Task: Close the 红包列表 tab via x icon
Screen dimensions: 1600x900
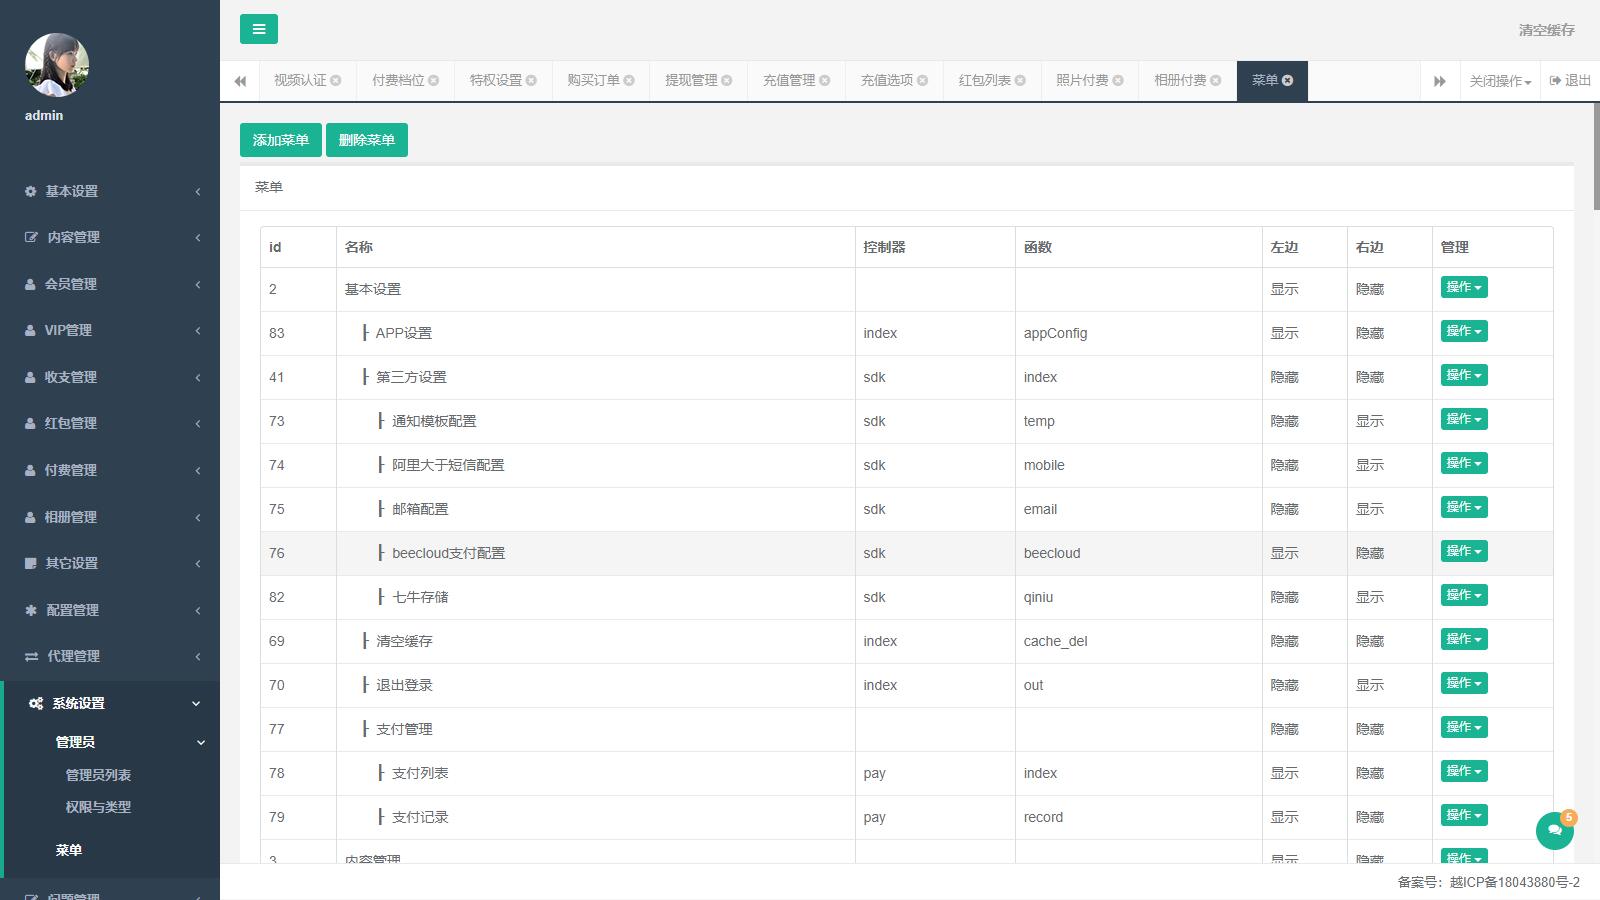Action: coord(1020,81)
